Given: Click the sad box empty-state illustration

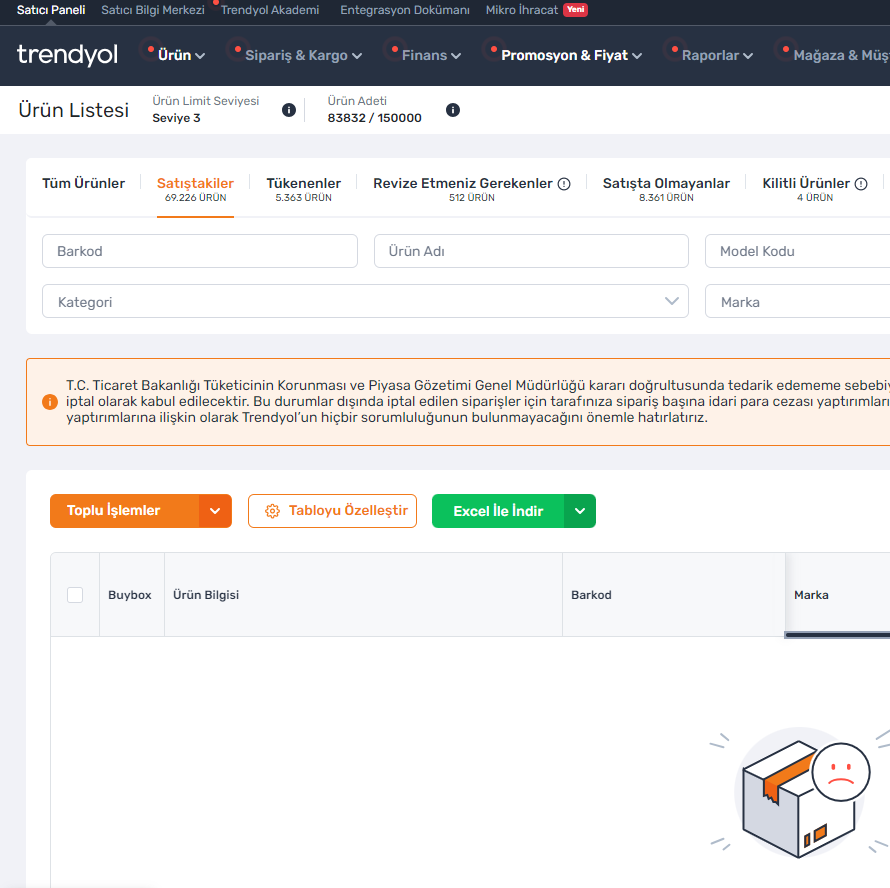Looking at the screenshot, I should click(800, 793).
